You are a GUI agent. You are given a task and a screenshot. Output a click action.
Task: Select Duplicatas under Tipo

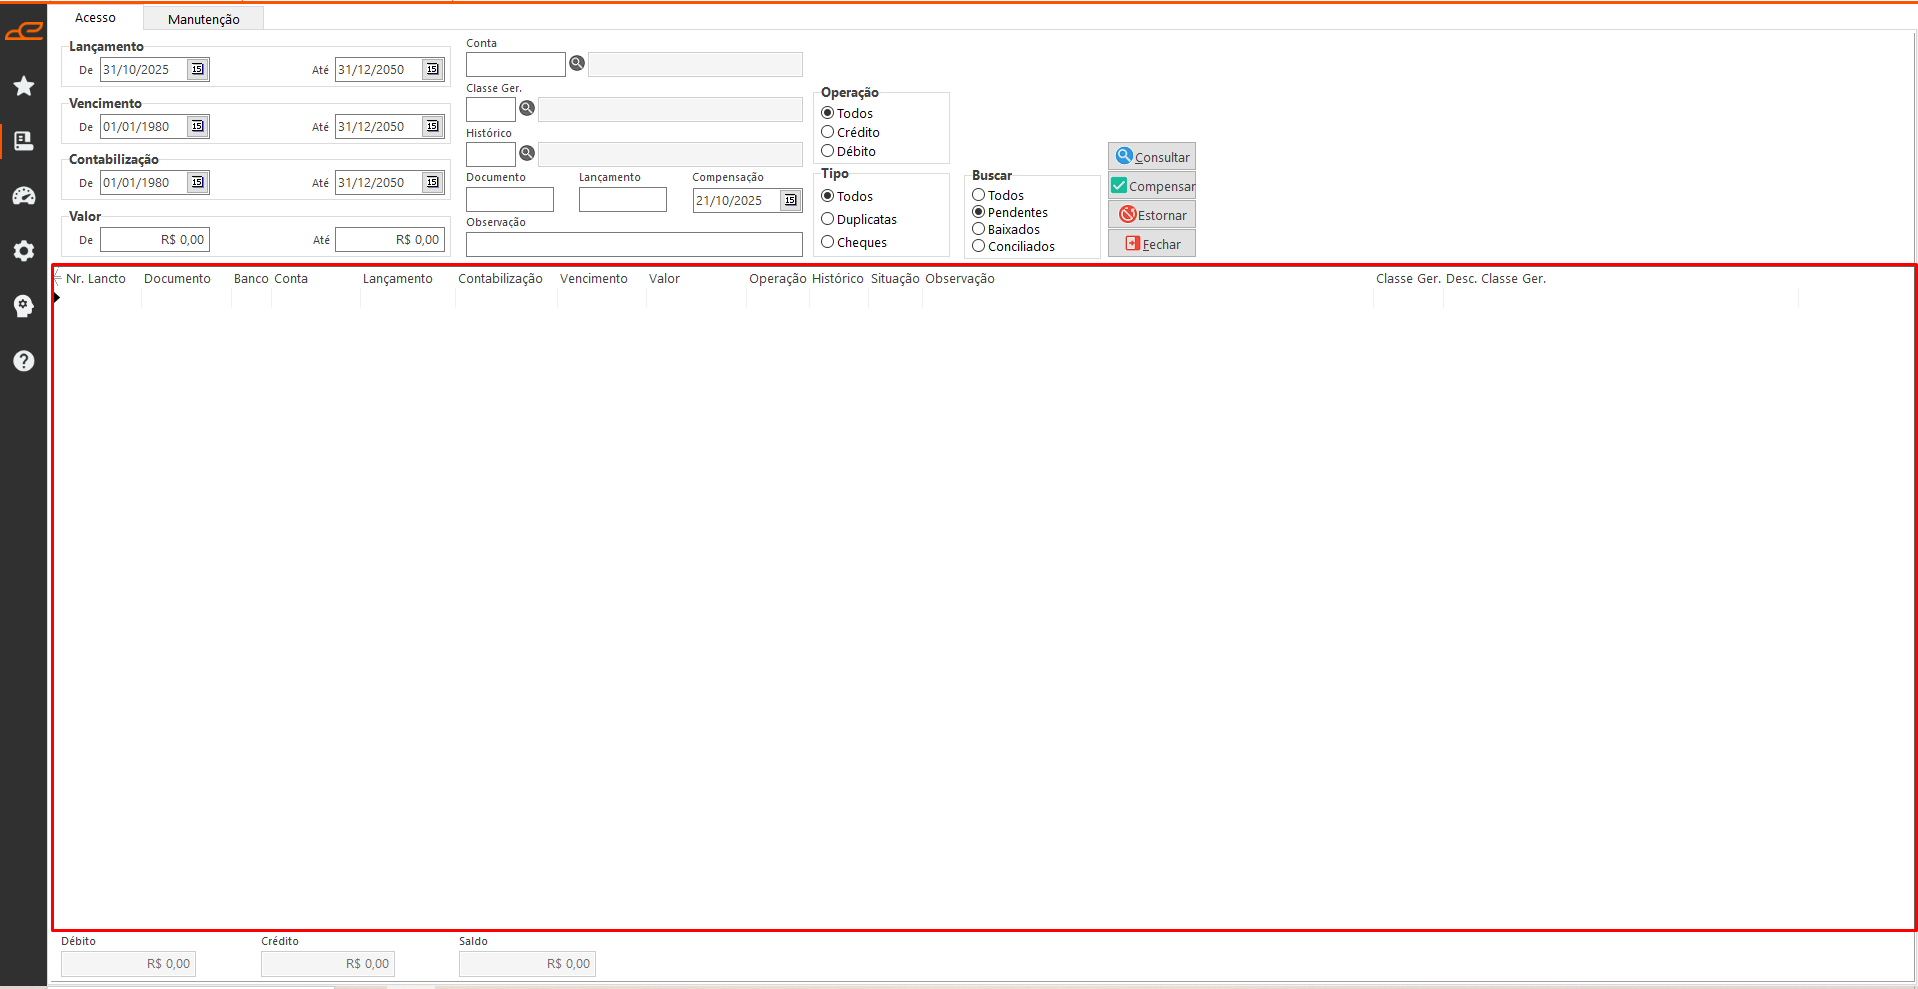coord(828,219)
